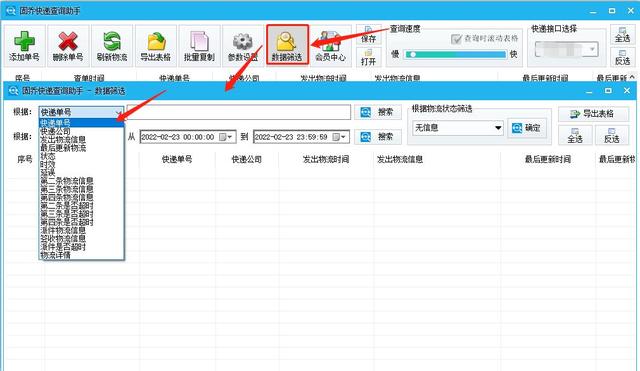
Task: Click the 确定 button
Action: tap(527, 128)
